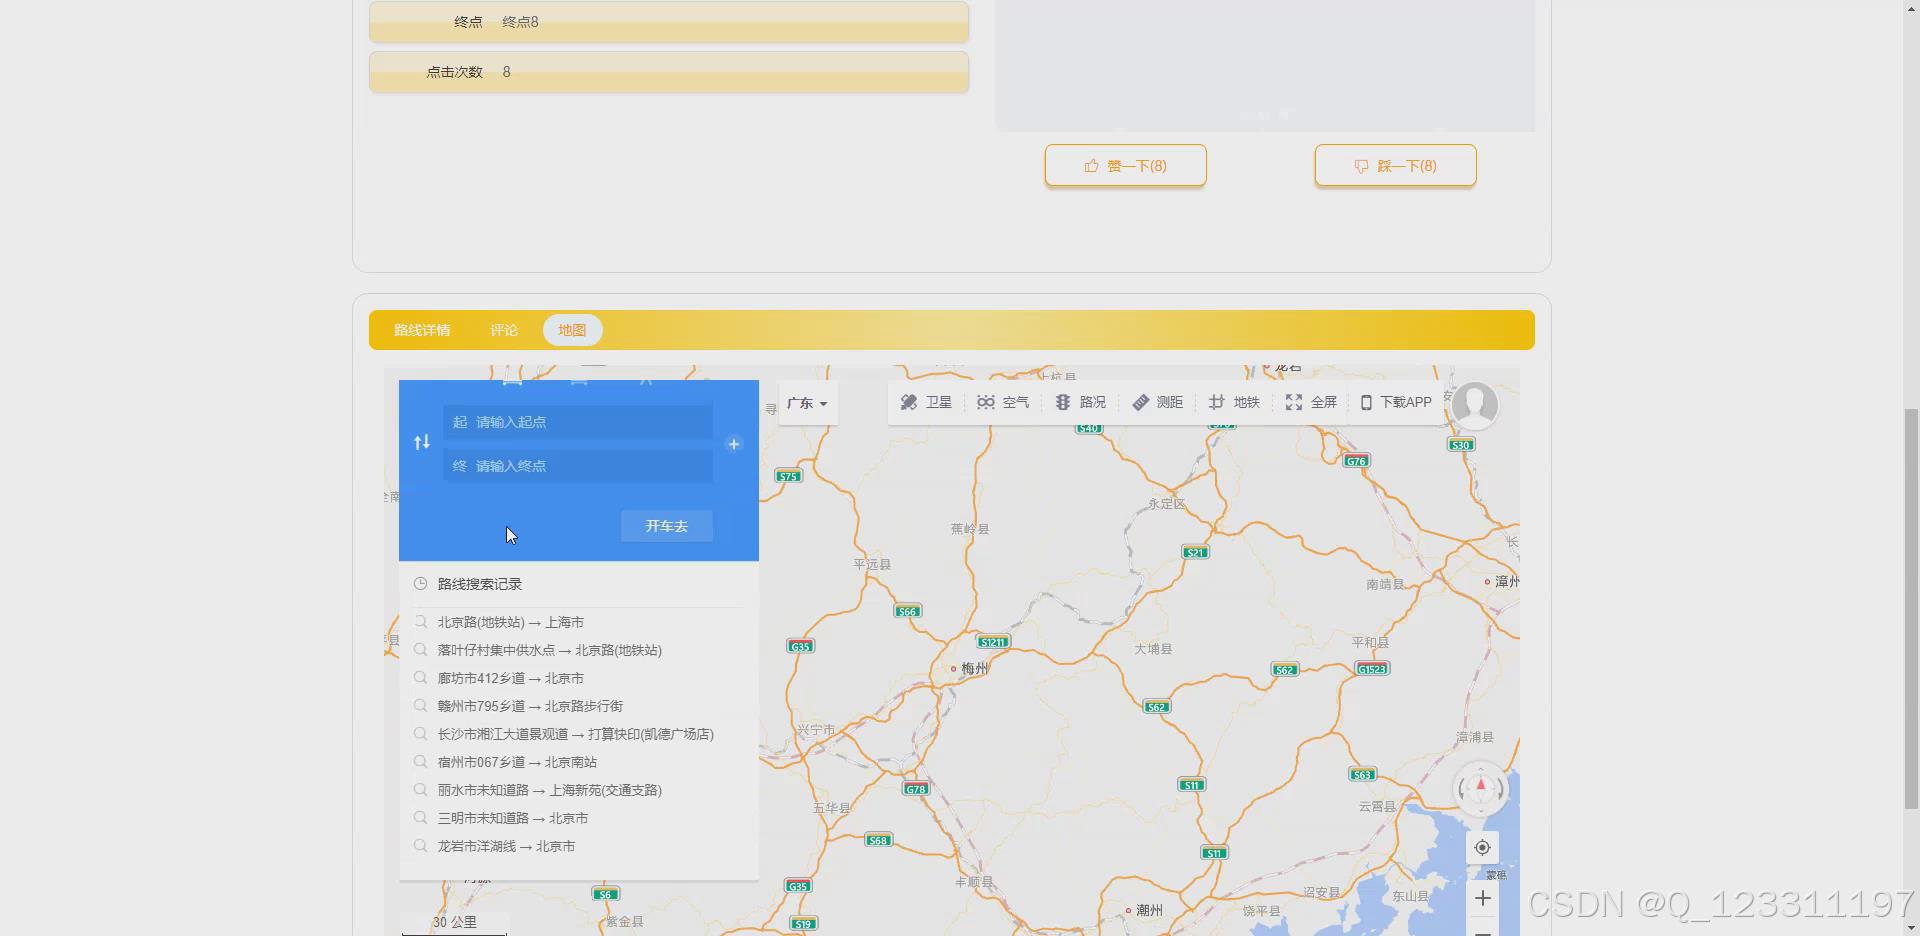Screen dimensions: 1920x936
Task: Click the 大埔县 label on the map
Action: coord(1153,649)
